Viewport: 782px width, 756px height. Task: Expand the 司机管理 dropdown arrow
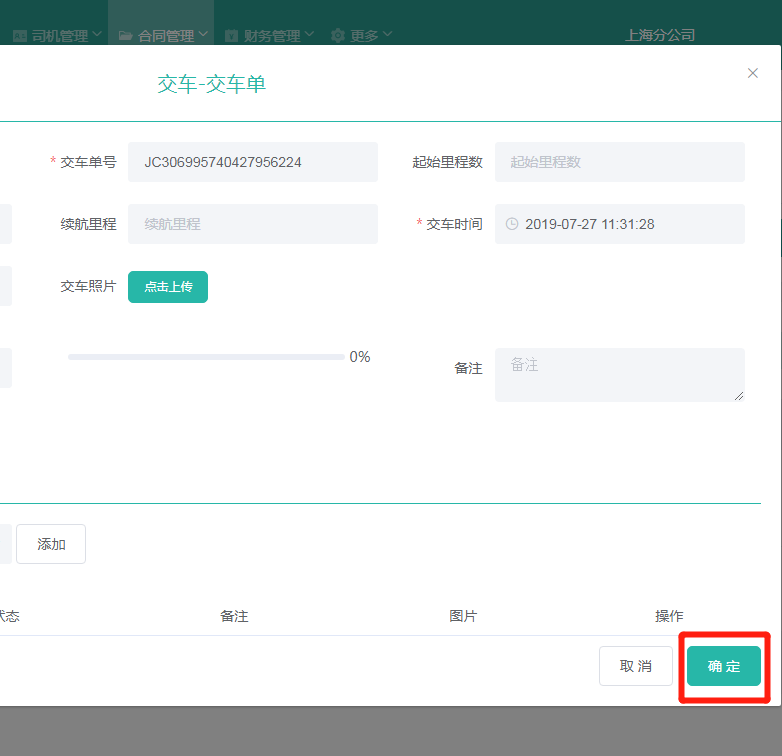click(x=97, y=35)
